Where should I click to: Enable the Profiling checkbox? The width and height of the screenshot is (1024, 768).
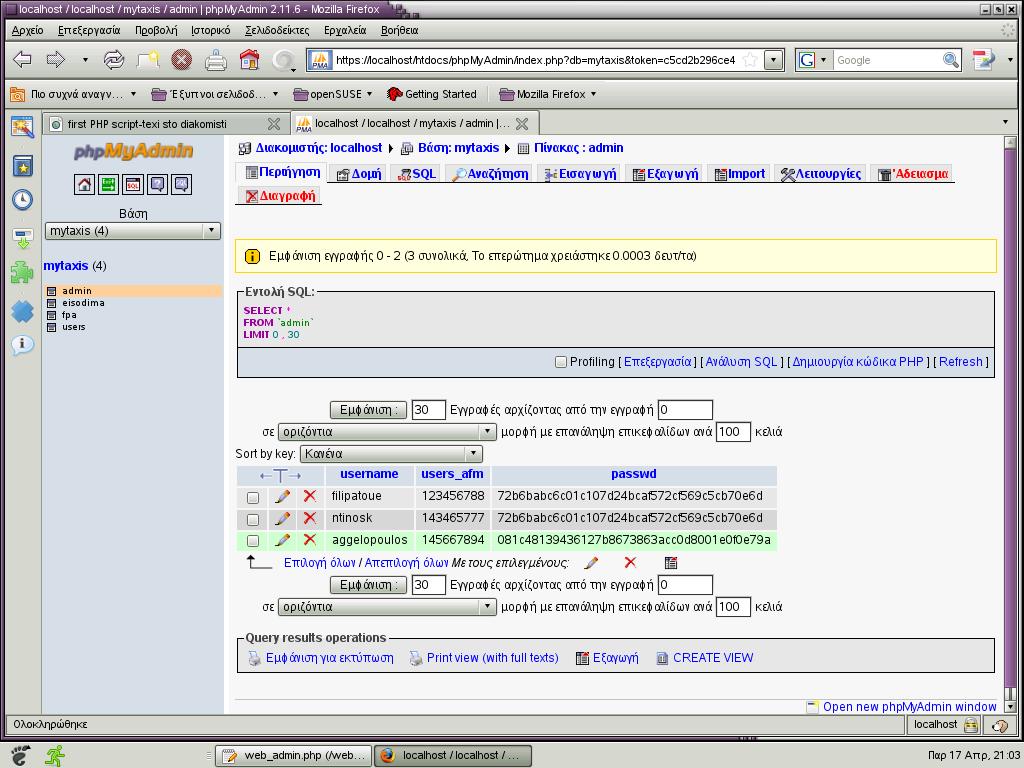560,362
